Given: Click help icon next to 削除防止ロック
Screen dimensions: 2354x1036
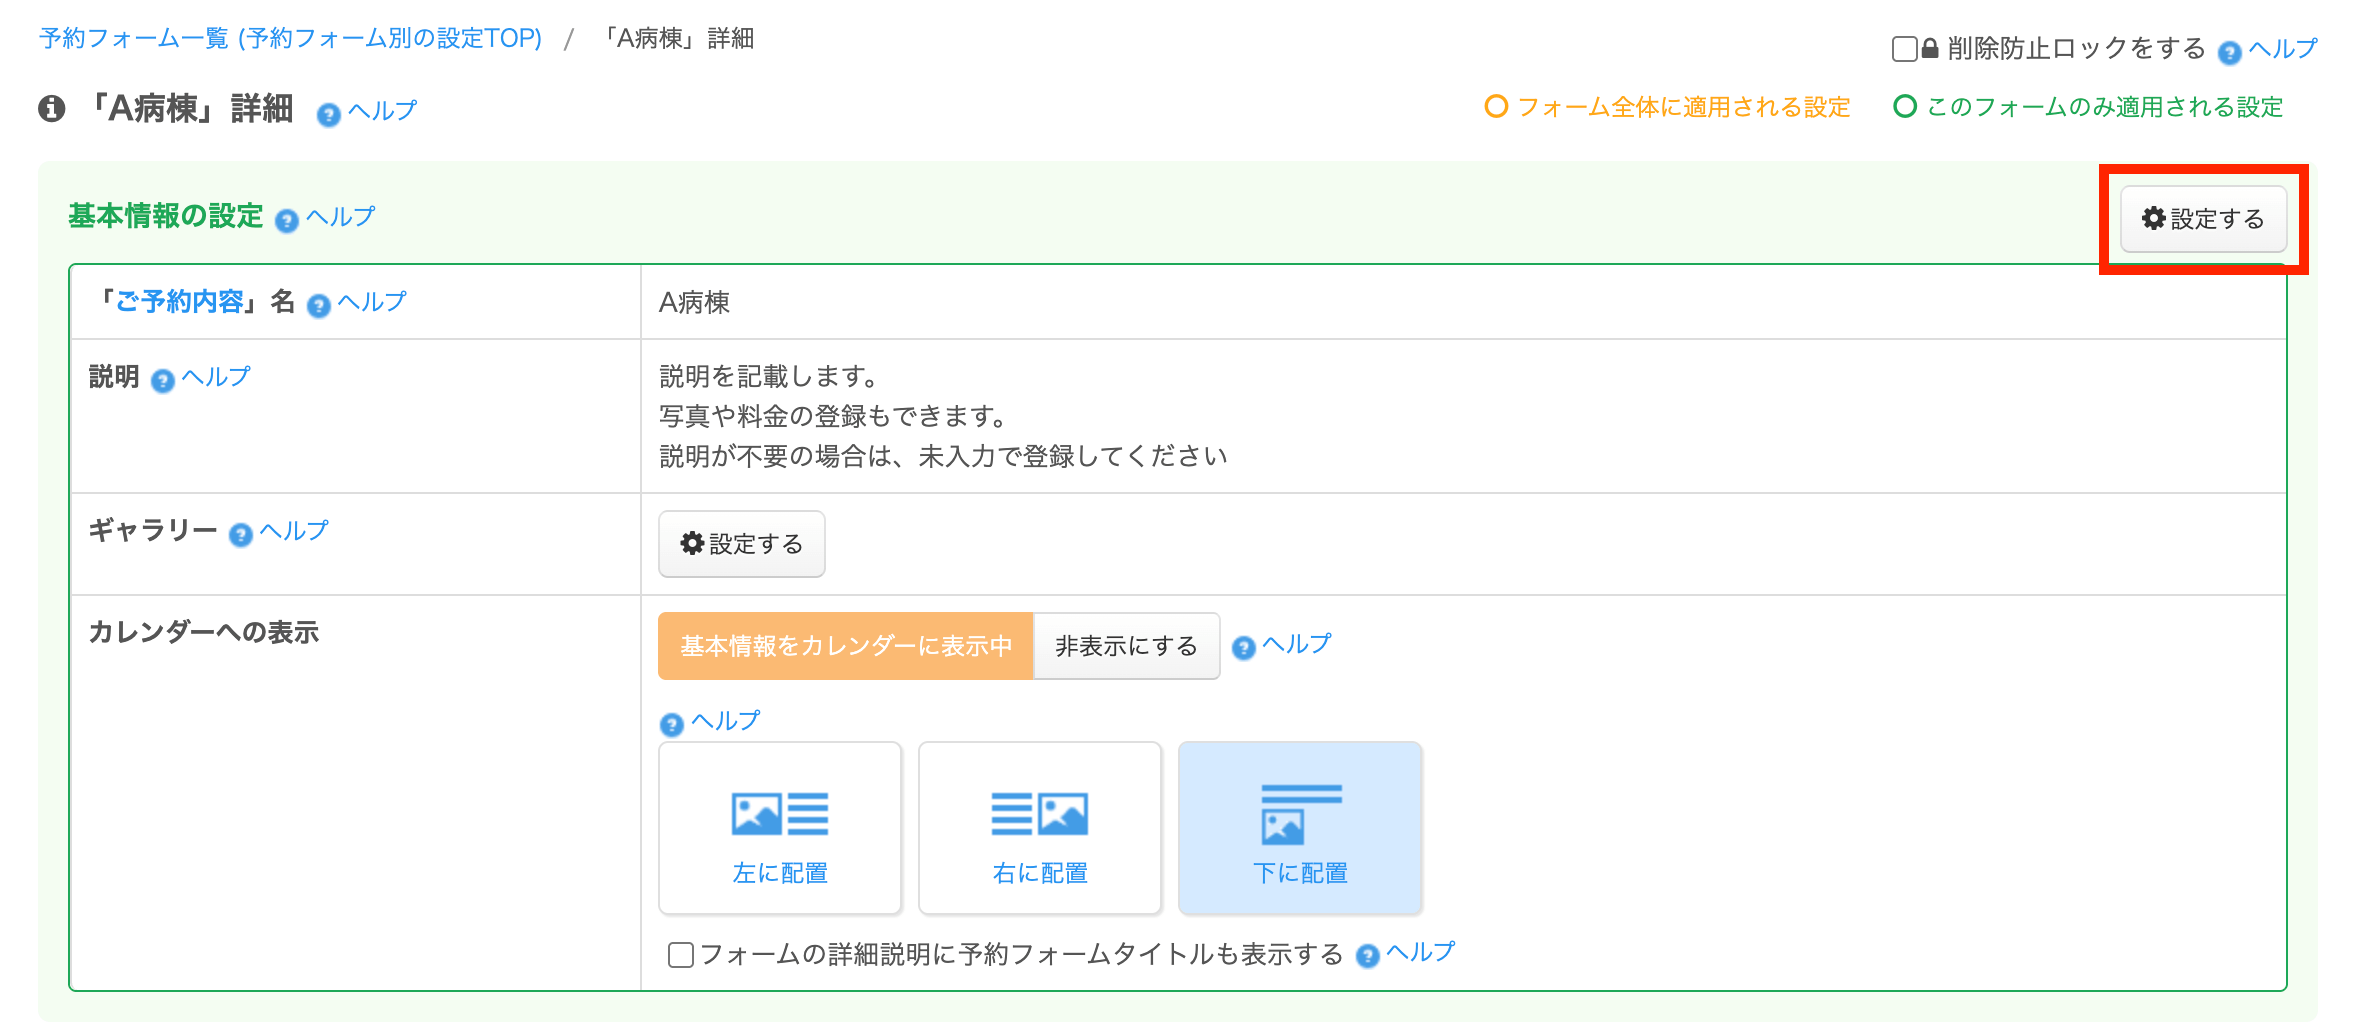Looking at the screenshot, I should click(2229, 53).
